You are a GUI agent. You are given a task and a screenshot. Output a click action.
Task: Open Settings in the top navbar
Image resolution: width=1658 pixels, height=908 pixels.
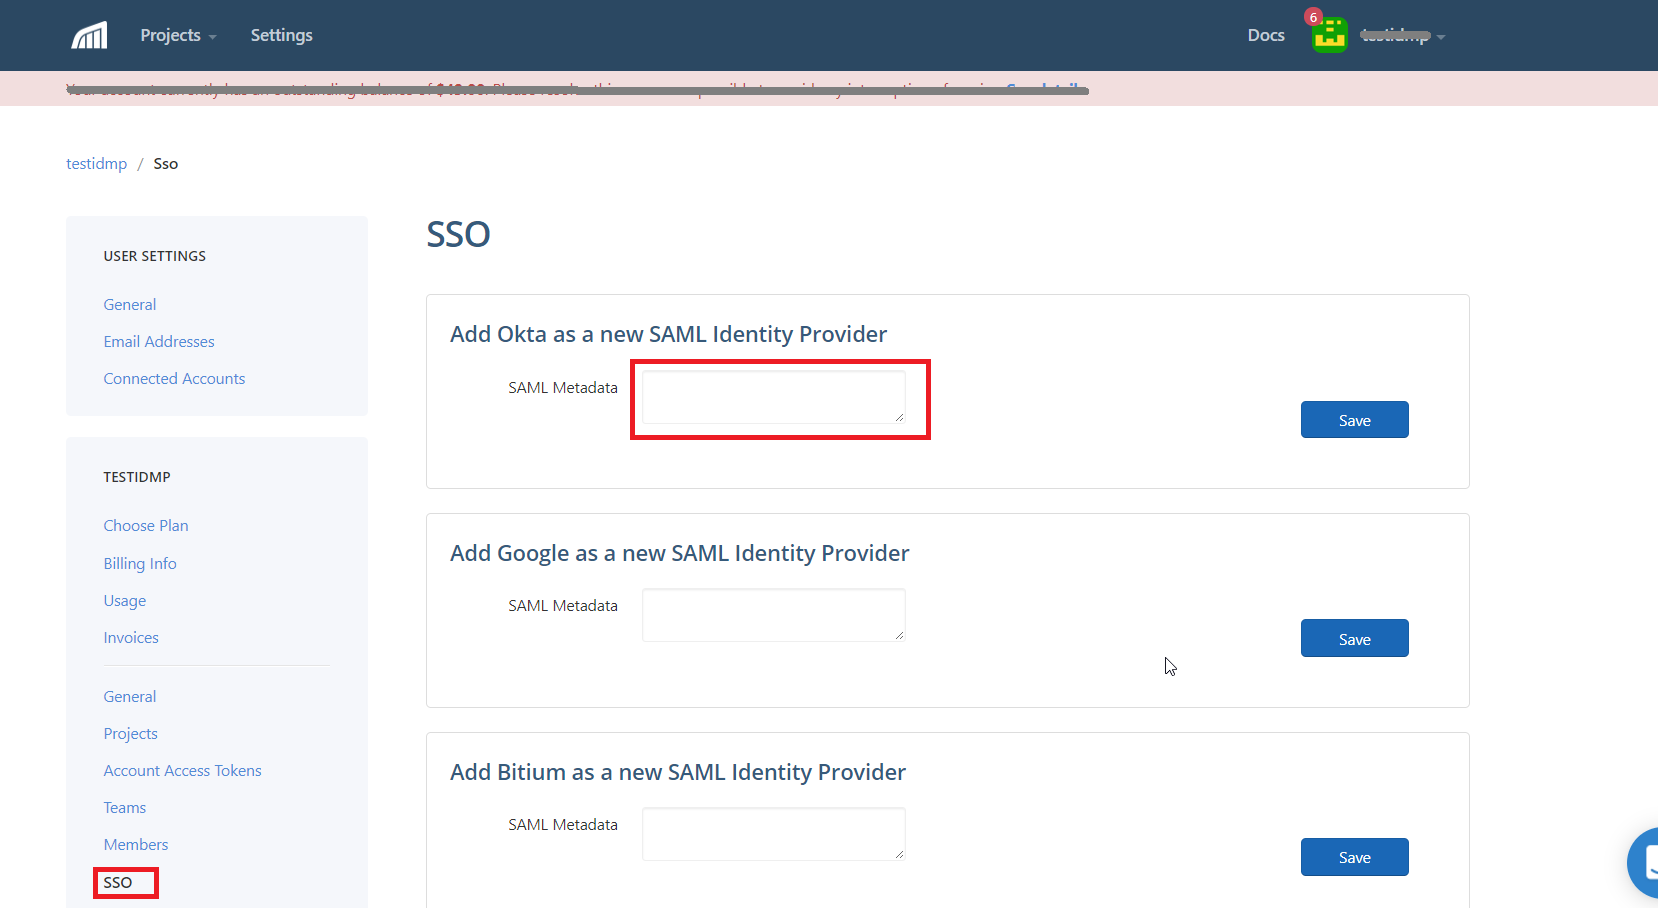tap(281, 35)
